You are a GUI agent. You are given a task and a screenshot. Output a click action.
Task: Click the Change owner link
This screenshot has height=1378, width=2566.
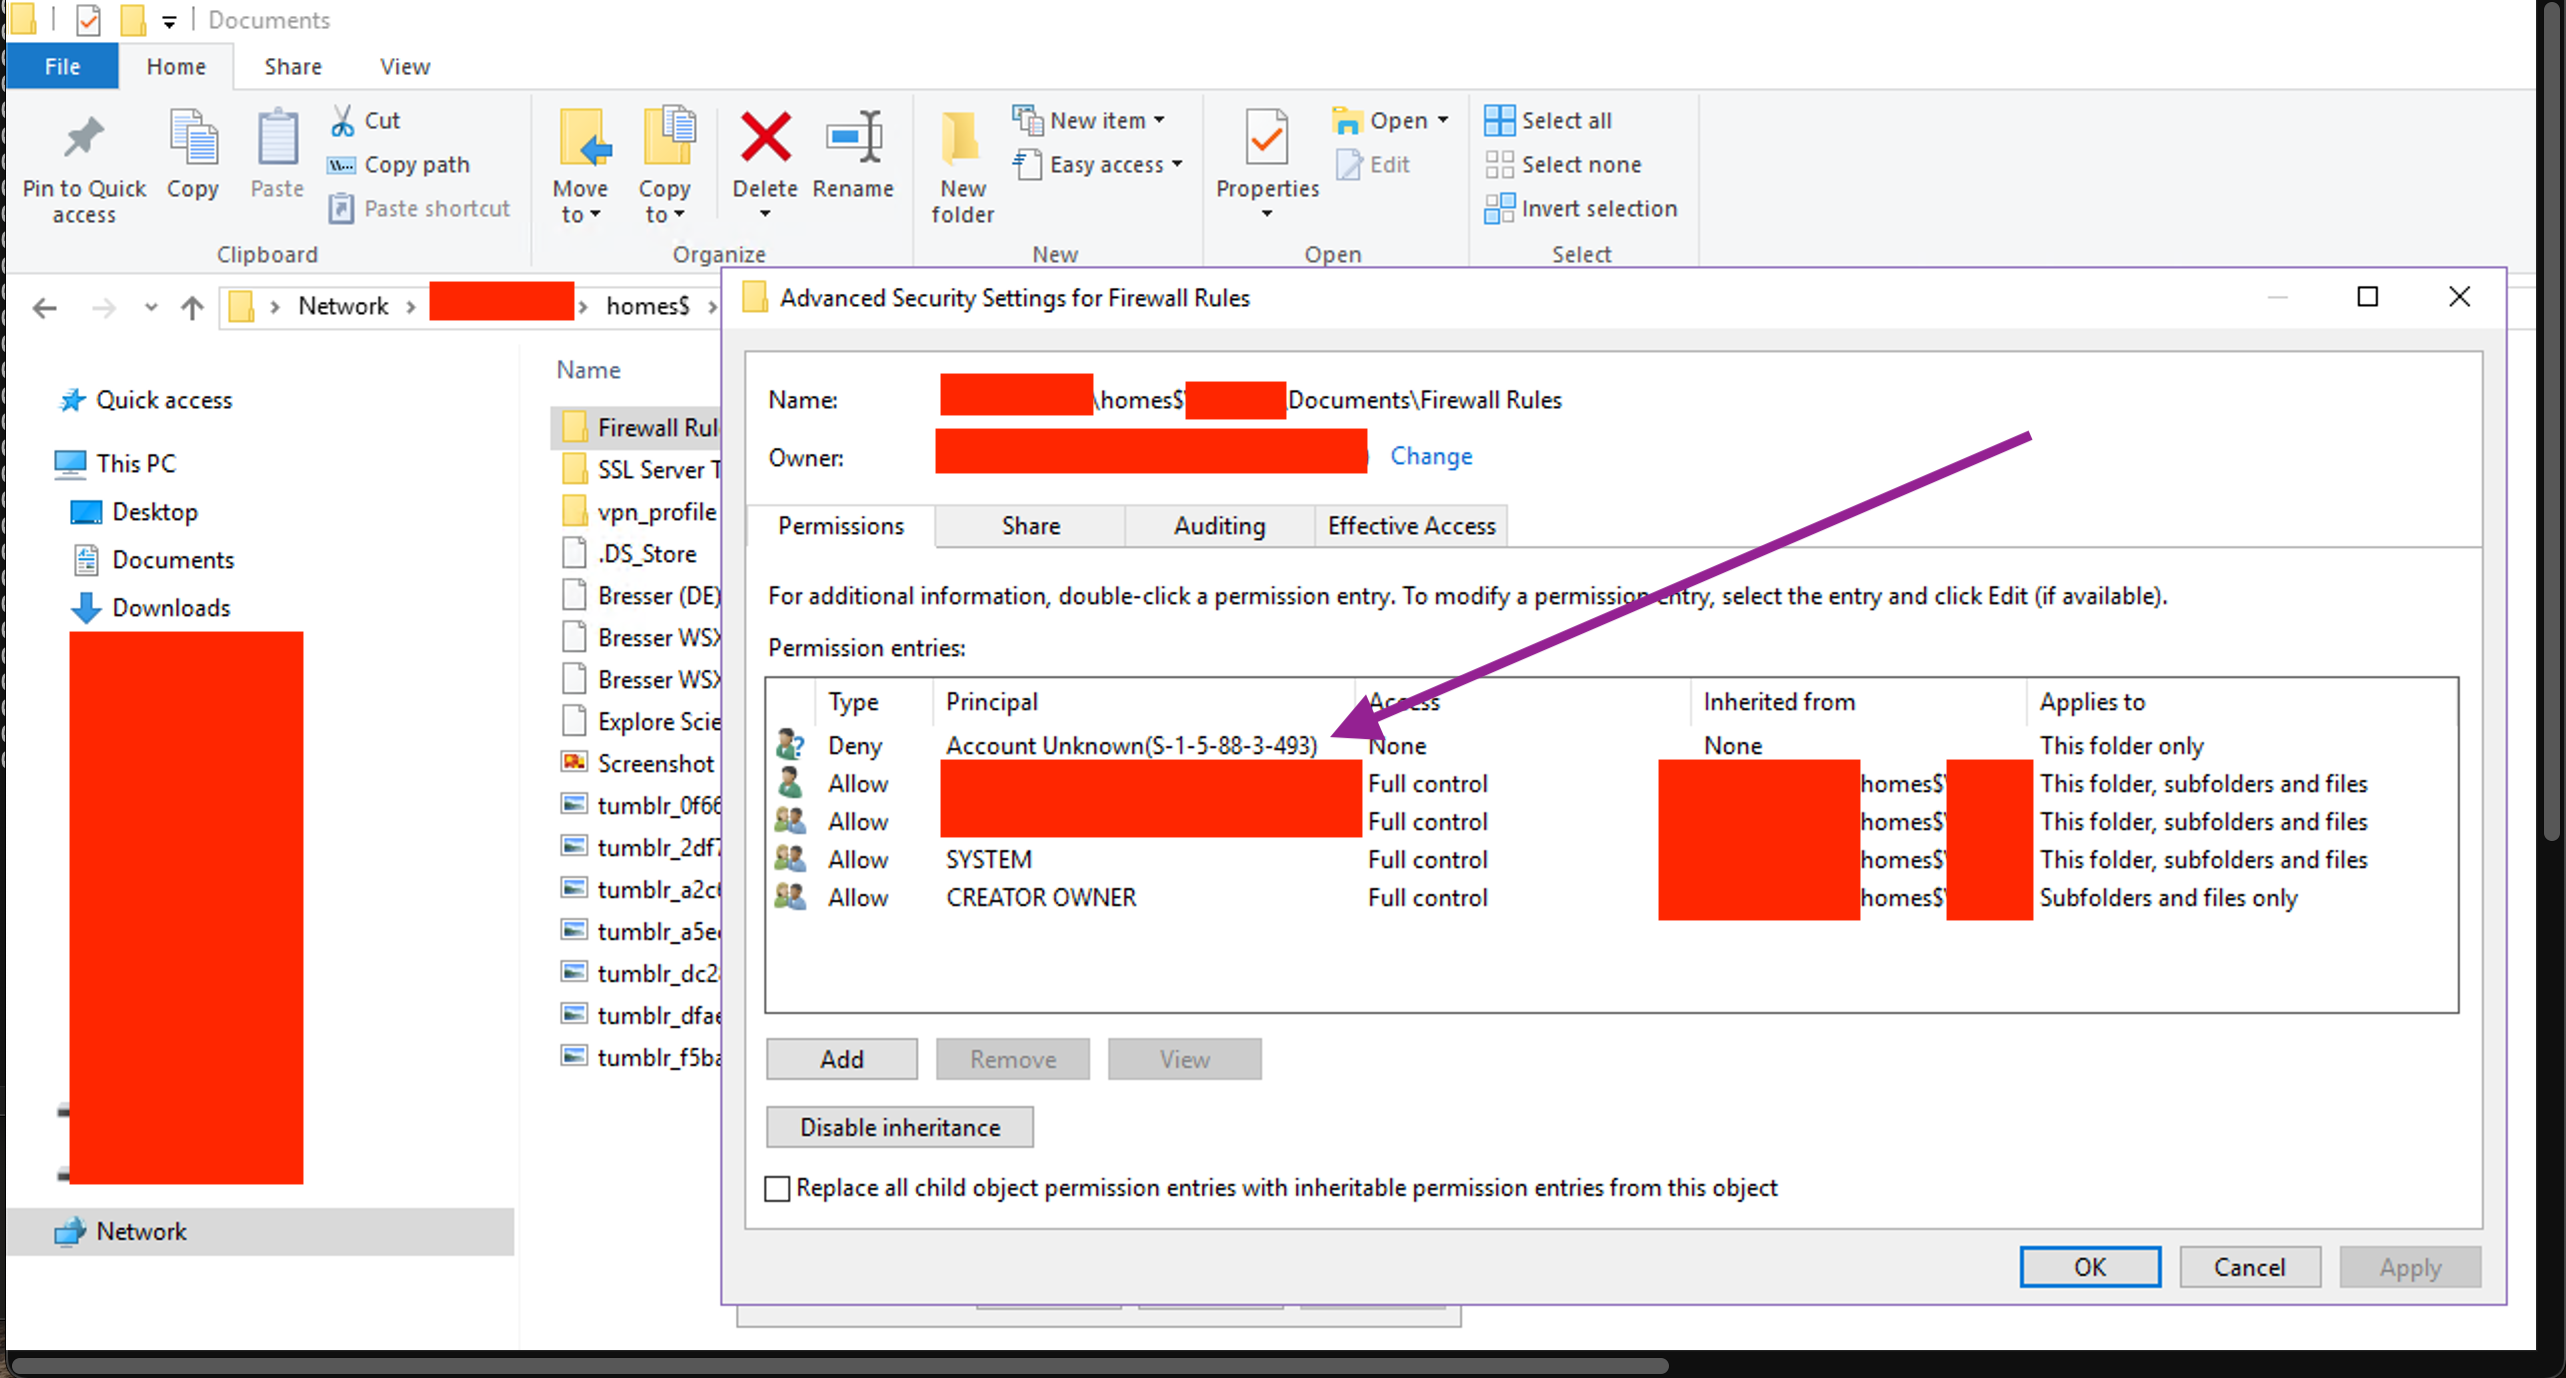pos(1431,456)
